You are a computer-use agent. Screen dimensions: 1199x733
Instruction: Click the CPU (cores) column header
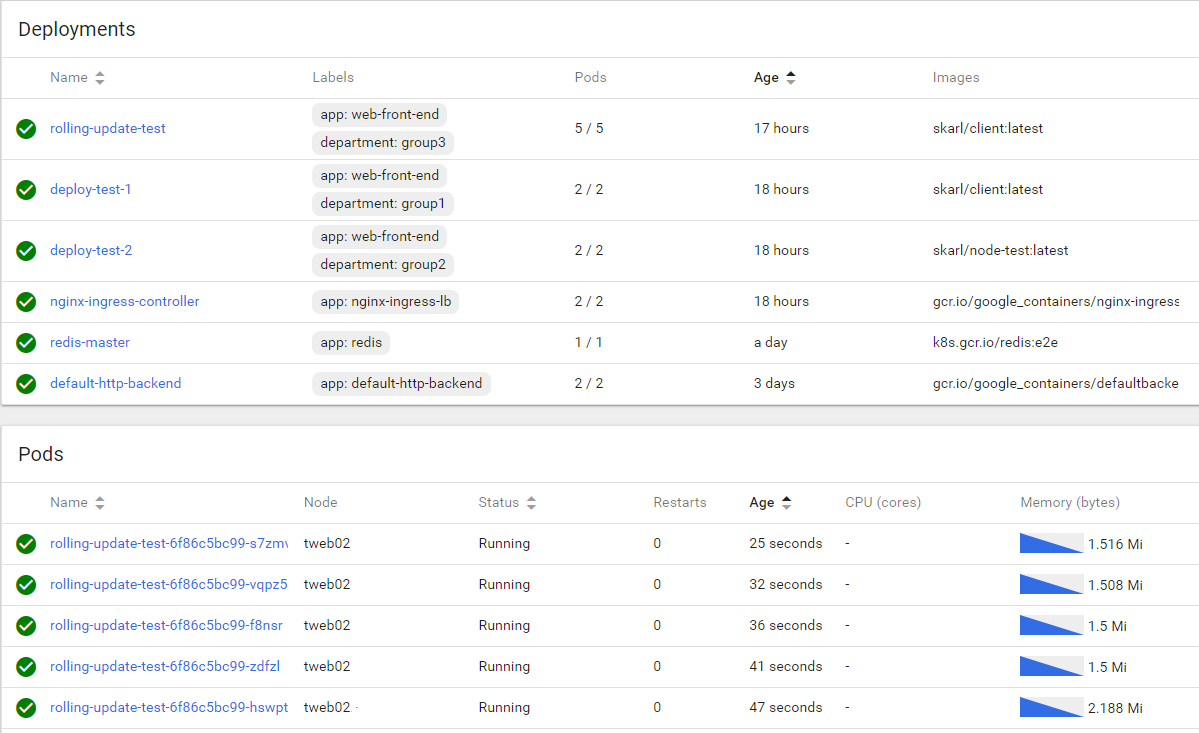(x=883, y=502)
